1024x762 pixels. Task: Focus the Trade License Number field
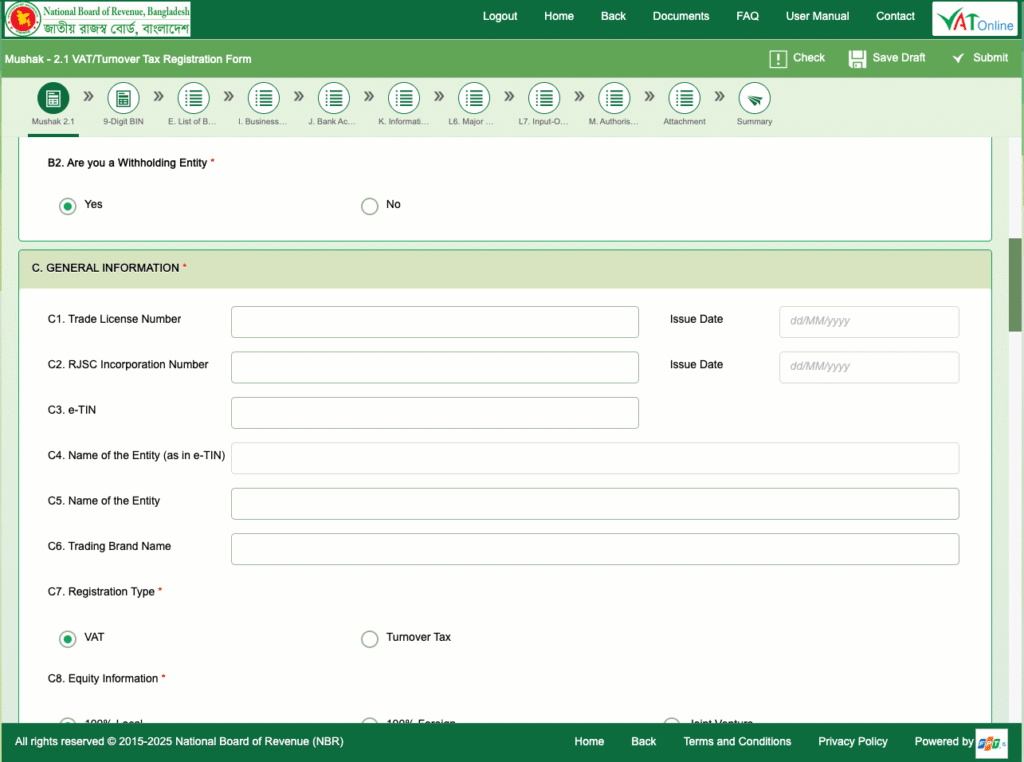coord(435,322)
